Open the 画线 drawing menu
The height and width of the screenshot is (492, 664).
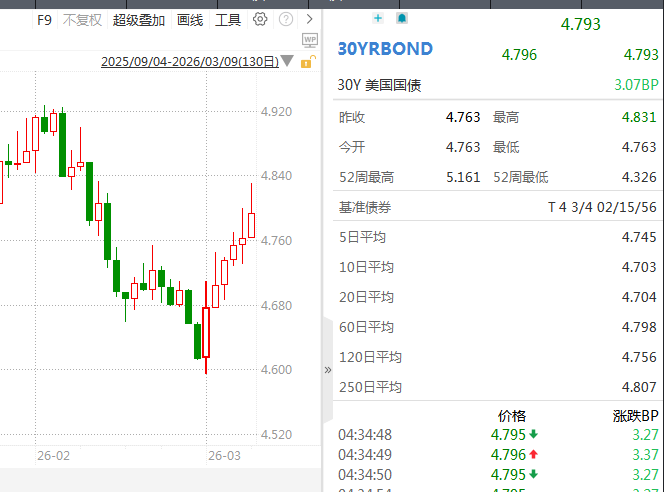pos(190,19)
